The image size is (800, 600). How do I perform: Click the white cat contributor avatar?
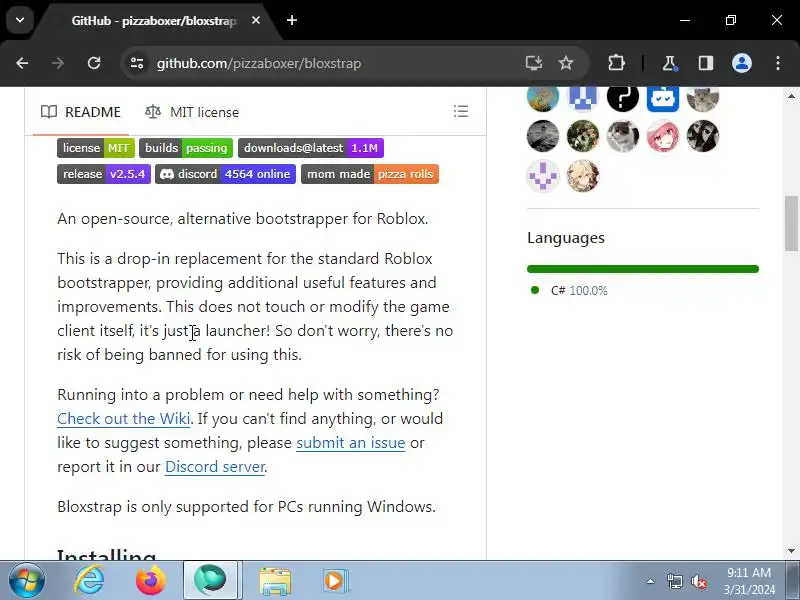point(622,136)
